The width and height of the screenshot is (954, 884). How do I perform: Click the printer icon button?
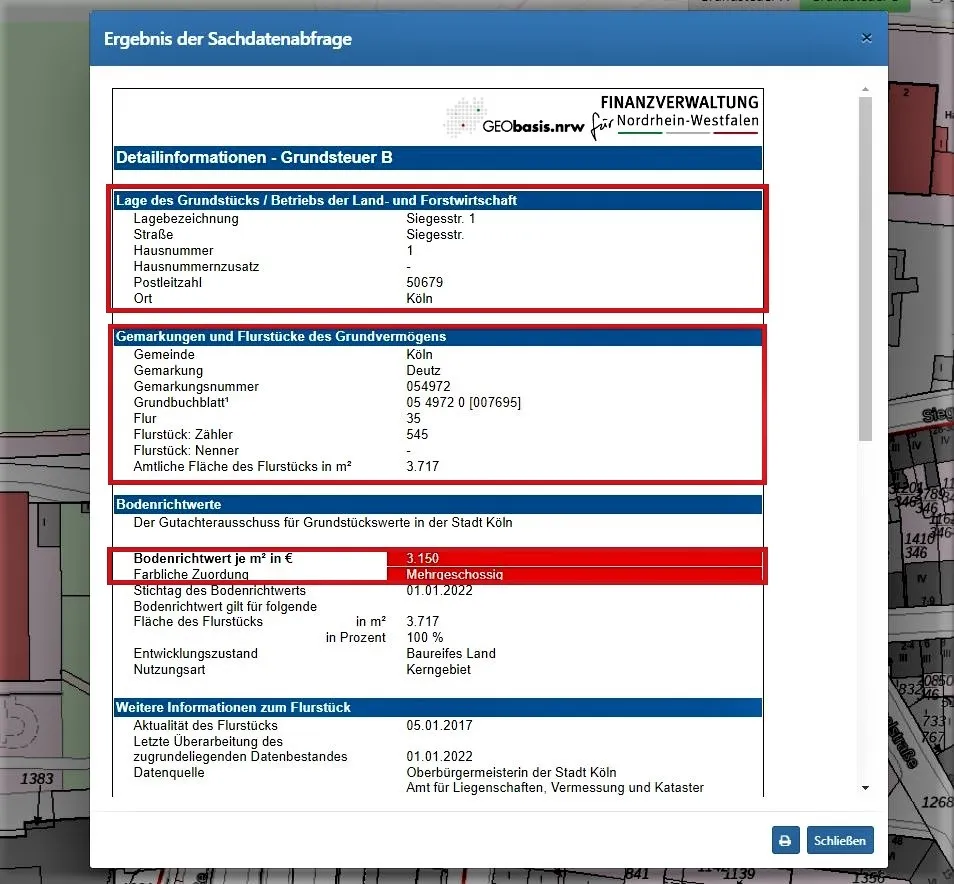pos(785,840)
